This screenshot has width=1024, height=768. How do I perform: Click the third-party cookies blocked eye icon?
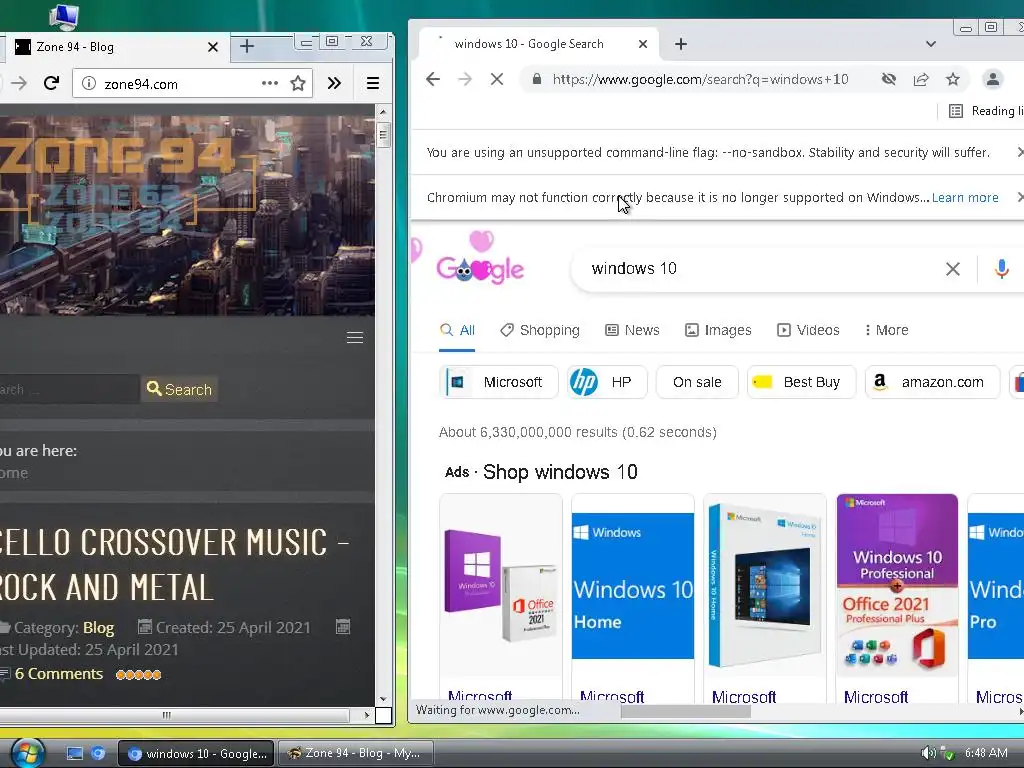(x=888, y=79)
